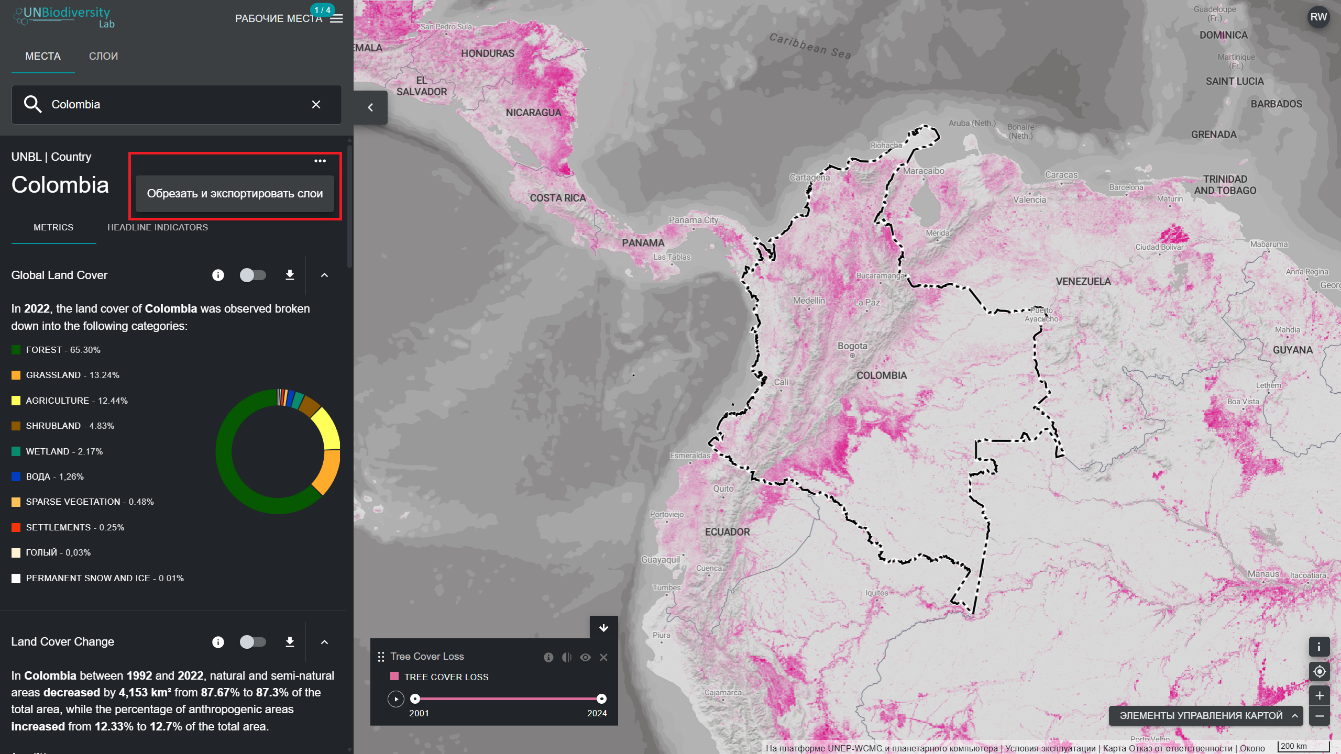Download Global Land Cover data

click(290, 275)
